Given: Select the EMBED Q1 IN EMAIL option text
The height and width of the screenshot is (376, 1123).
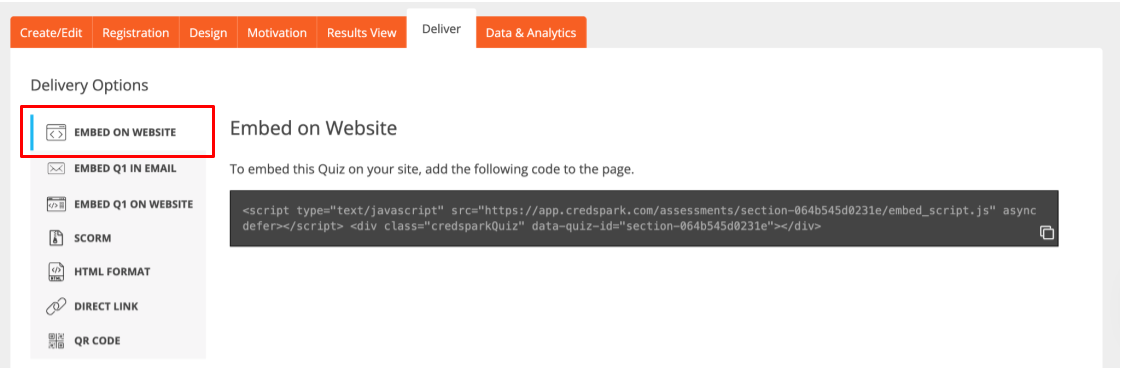Looking at the screenshot, I should click(125, 168).
